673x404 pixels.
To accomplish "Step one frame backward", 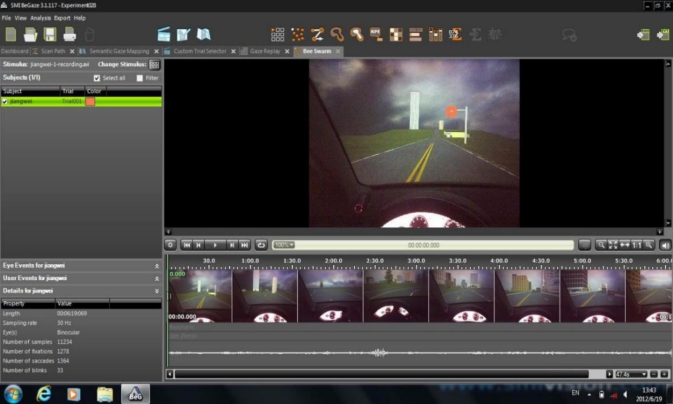I will [198, 245].
